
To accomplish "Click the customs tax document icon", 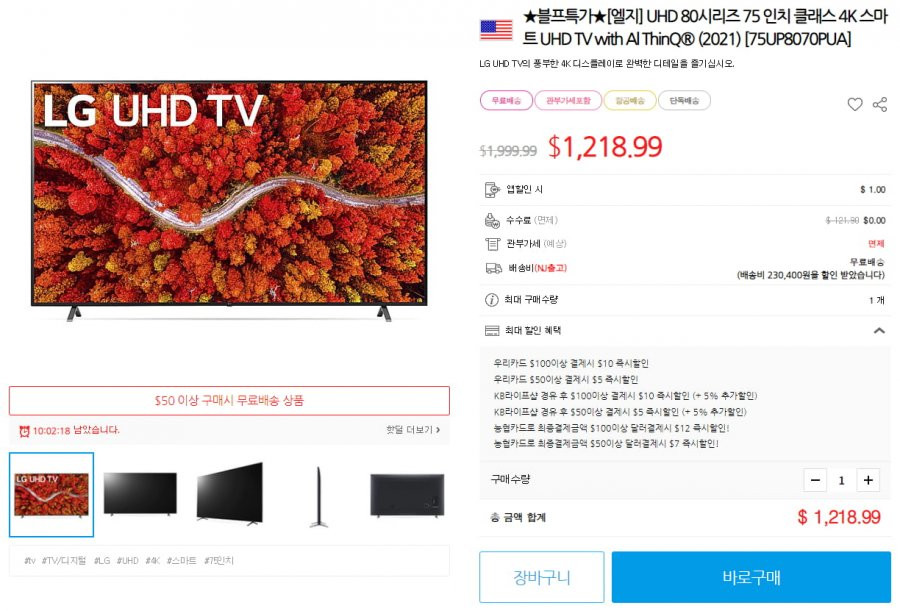I will click(492, 244).
